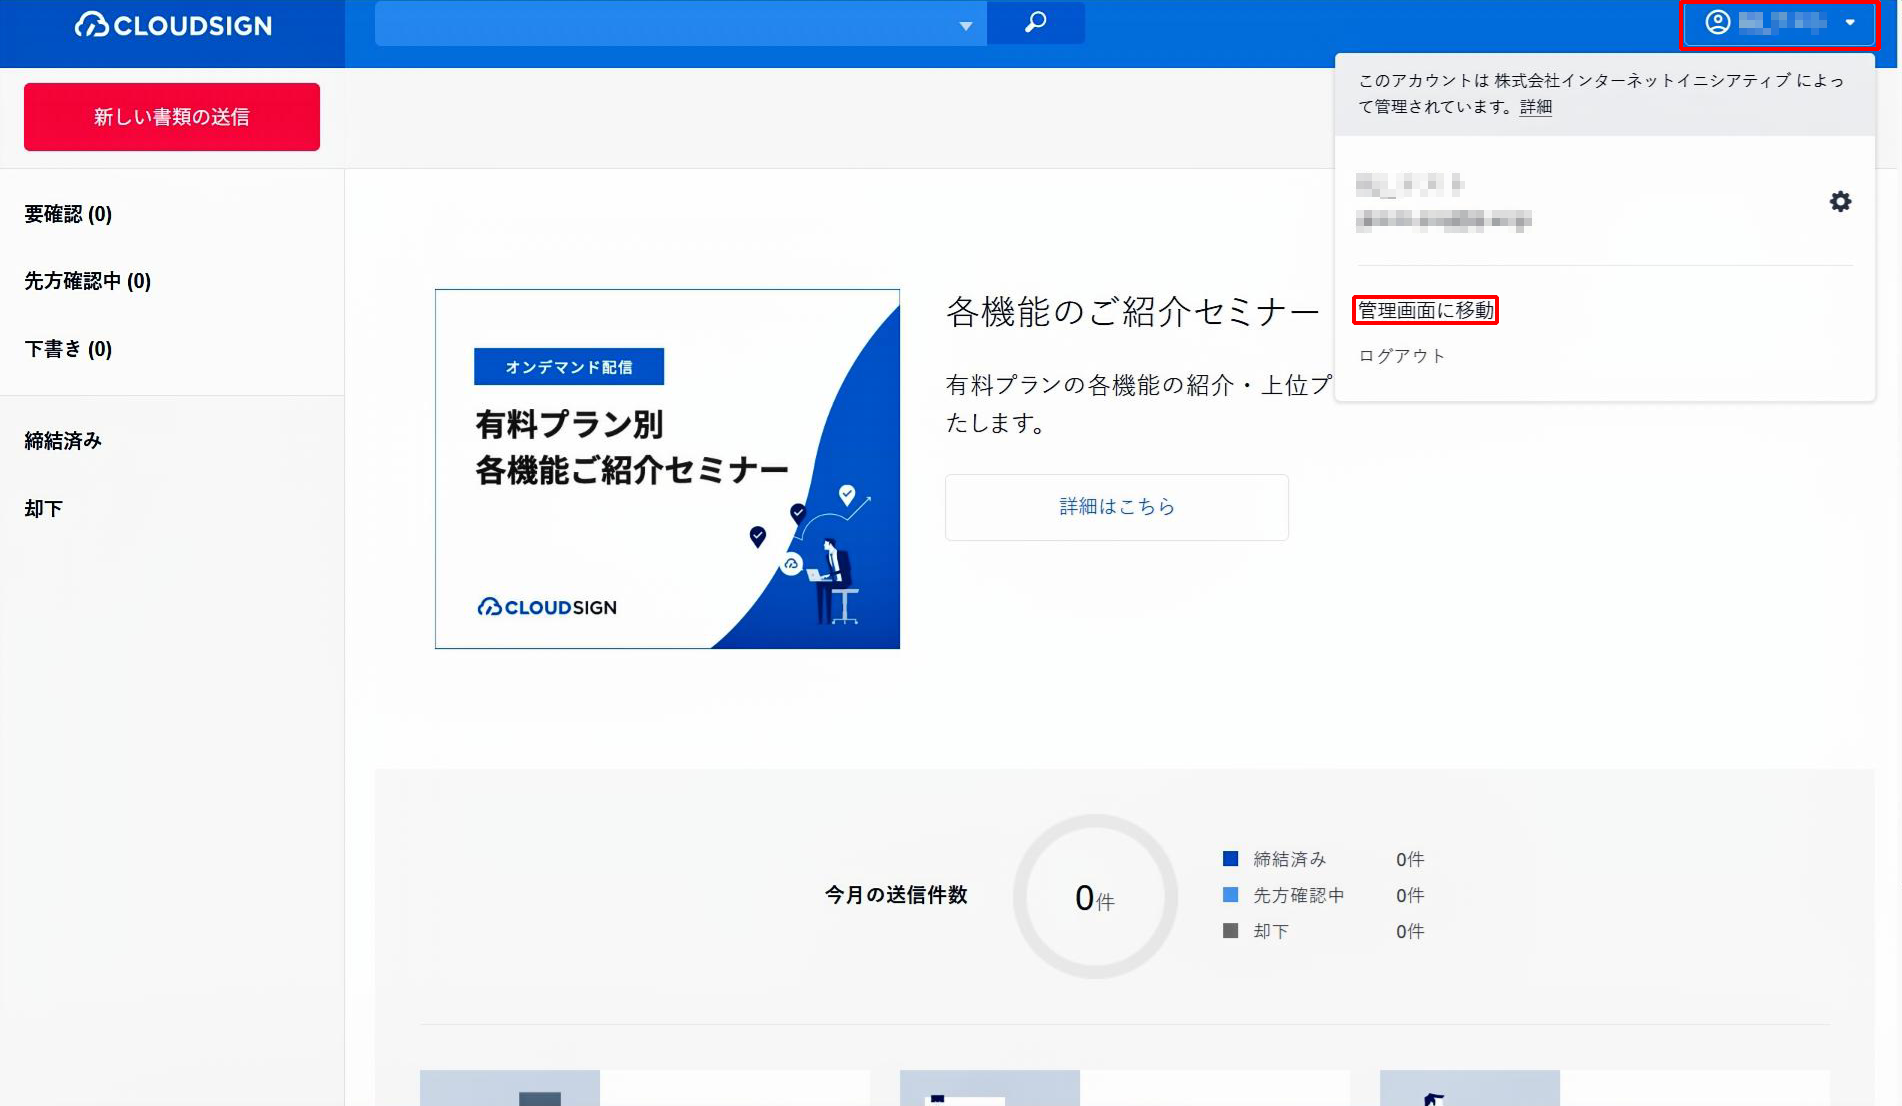Click the search magnifier icon
This screenshot has height=1106, width=1902.
[1036, 22]
